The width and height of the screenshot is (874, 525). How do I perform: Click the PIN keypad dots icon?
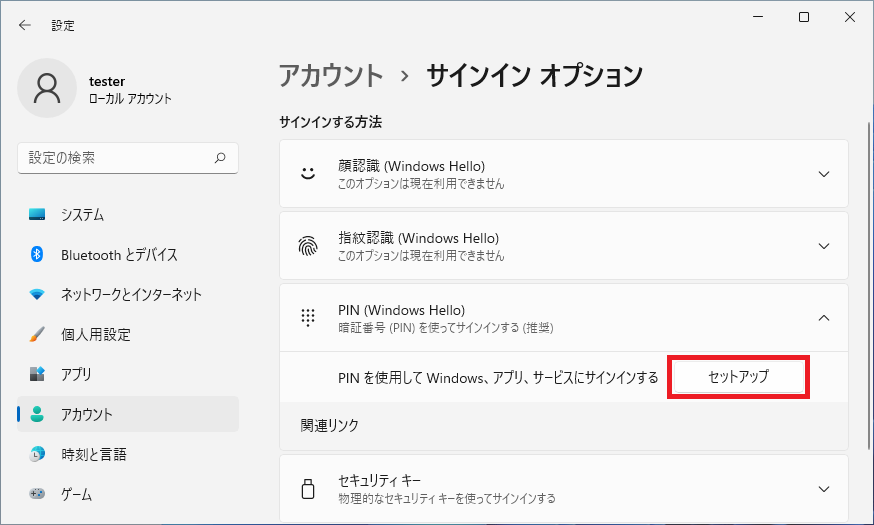click(x=308, y=318)
